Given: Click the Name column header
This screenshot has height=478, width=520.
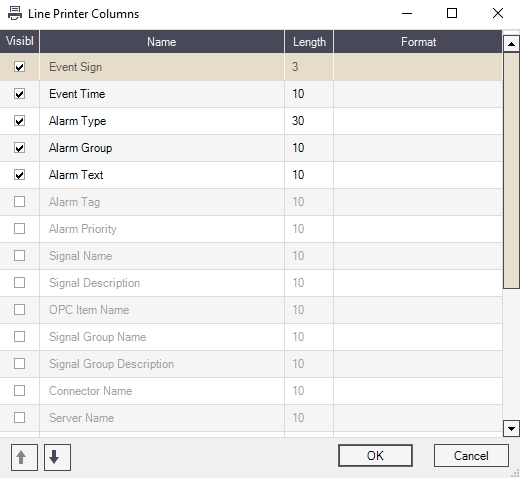Looking at the screenshot, I should (162, 42).
